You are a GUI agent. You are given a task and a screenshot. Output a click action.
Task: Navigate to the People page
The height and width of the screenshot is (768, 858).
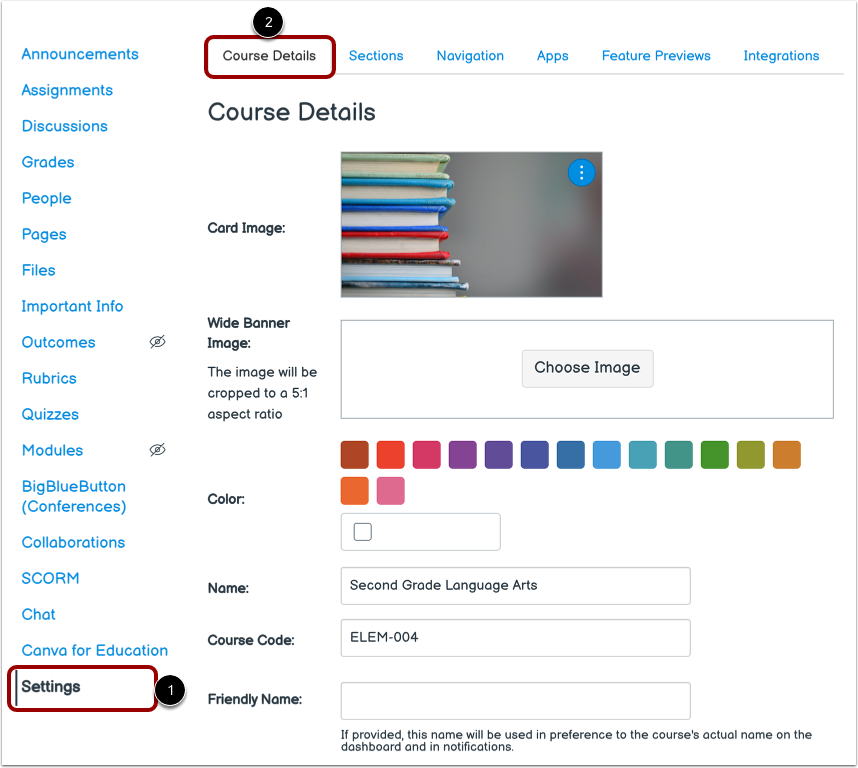click(x=46, y=198)
